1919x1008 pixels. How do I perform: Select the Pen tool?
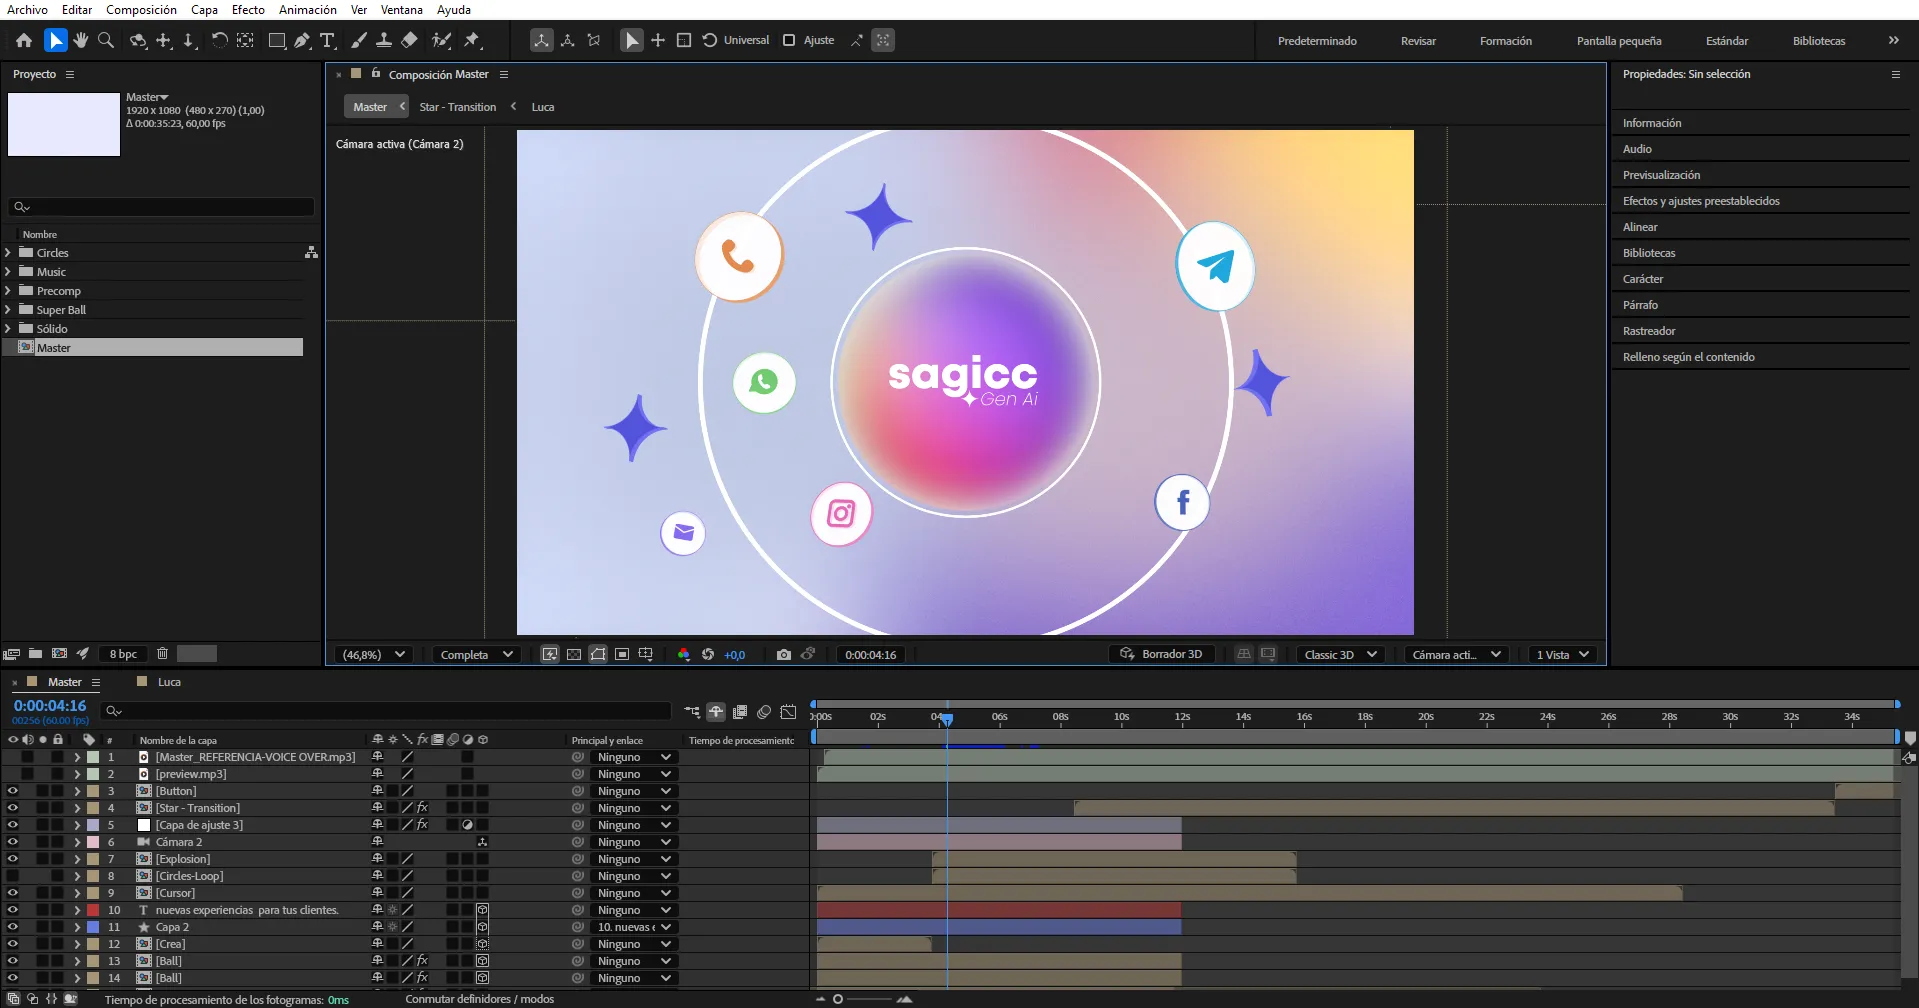coord(302,40)
